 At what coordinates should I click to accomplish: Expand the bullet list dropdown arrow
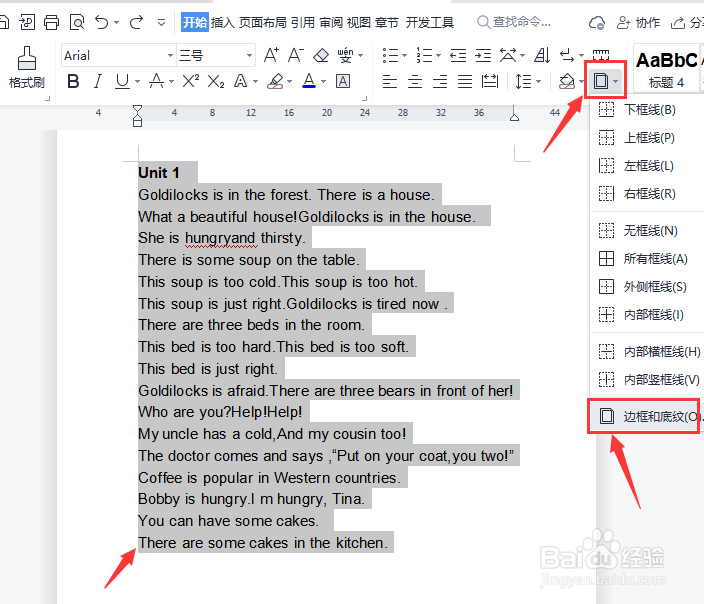[x=404, y=56]
